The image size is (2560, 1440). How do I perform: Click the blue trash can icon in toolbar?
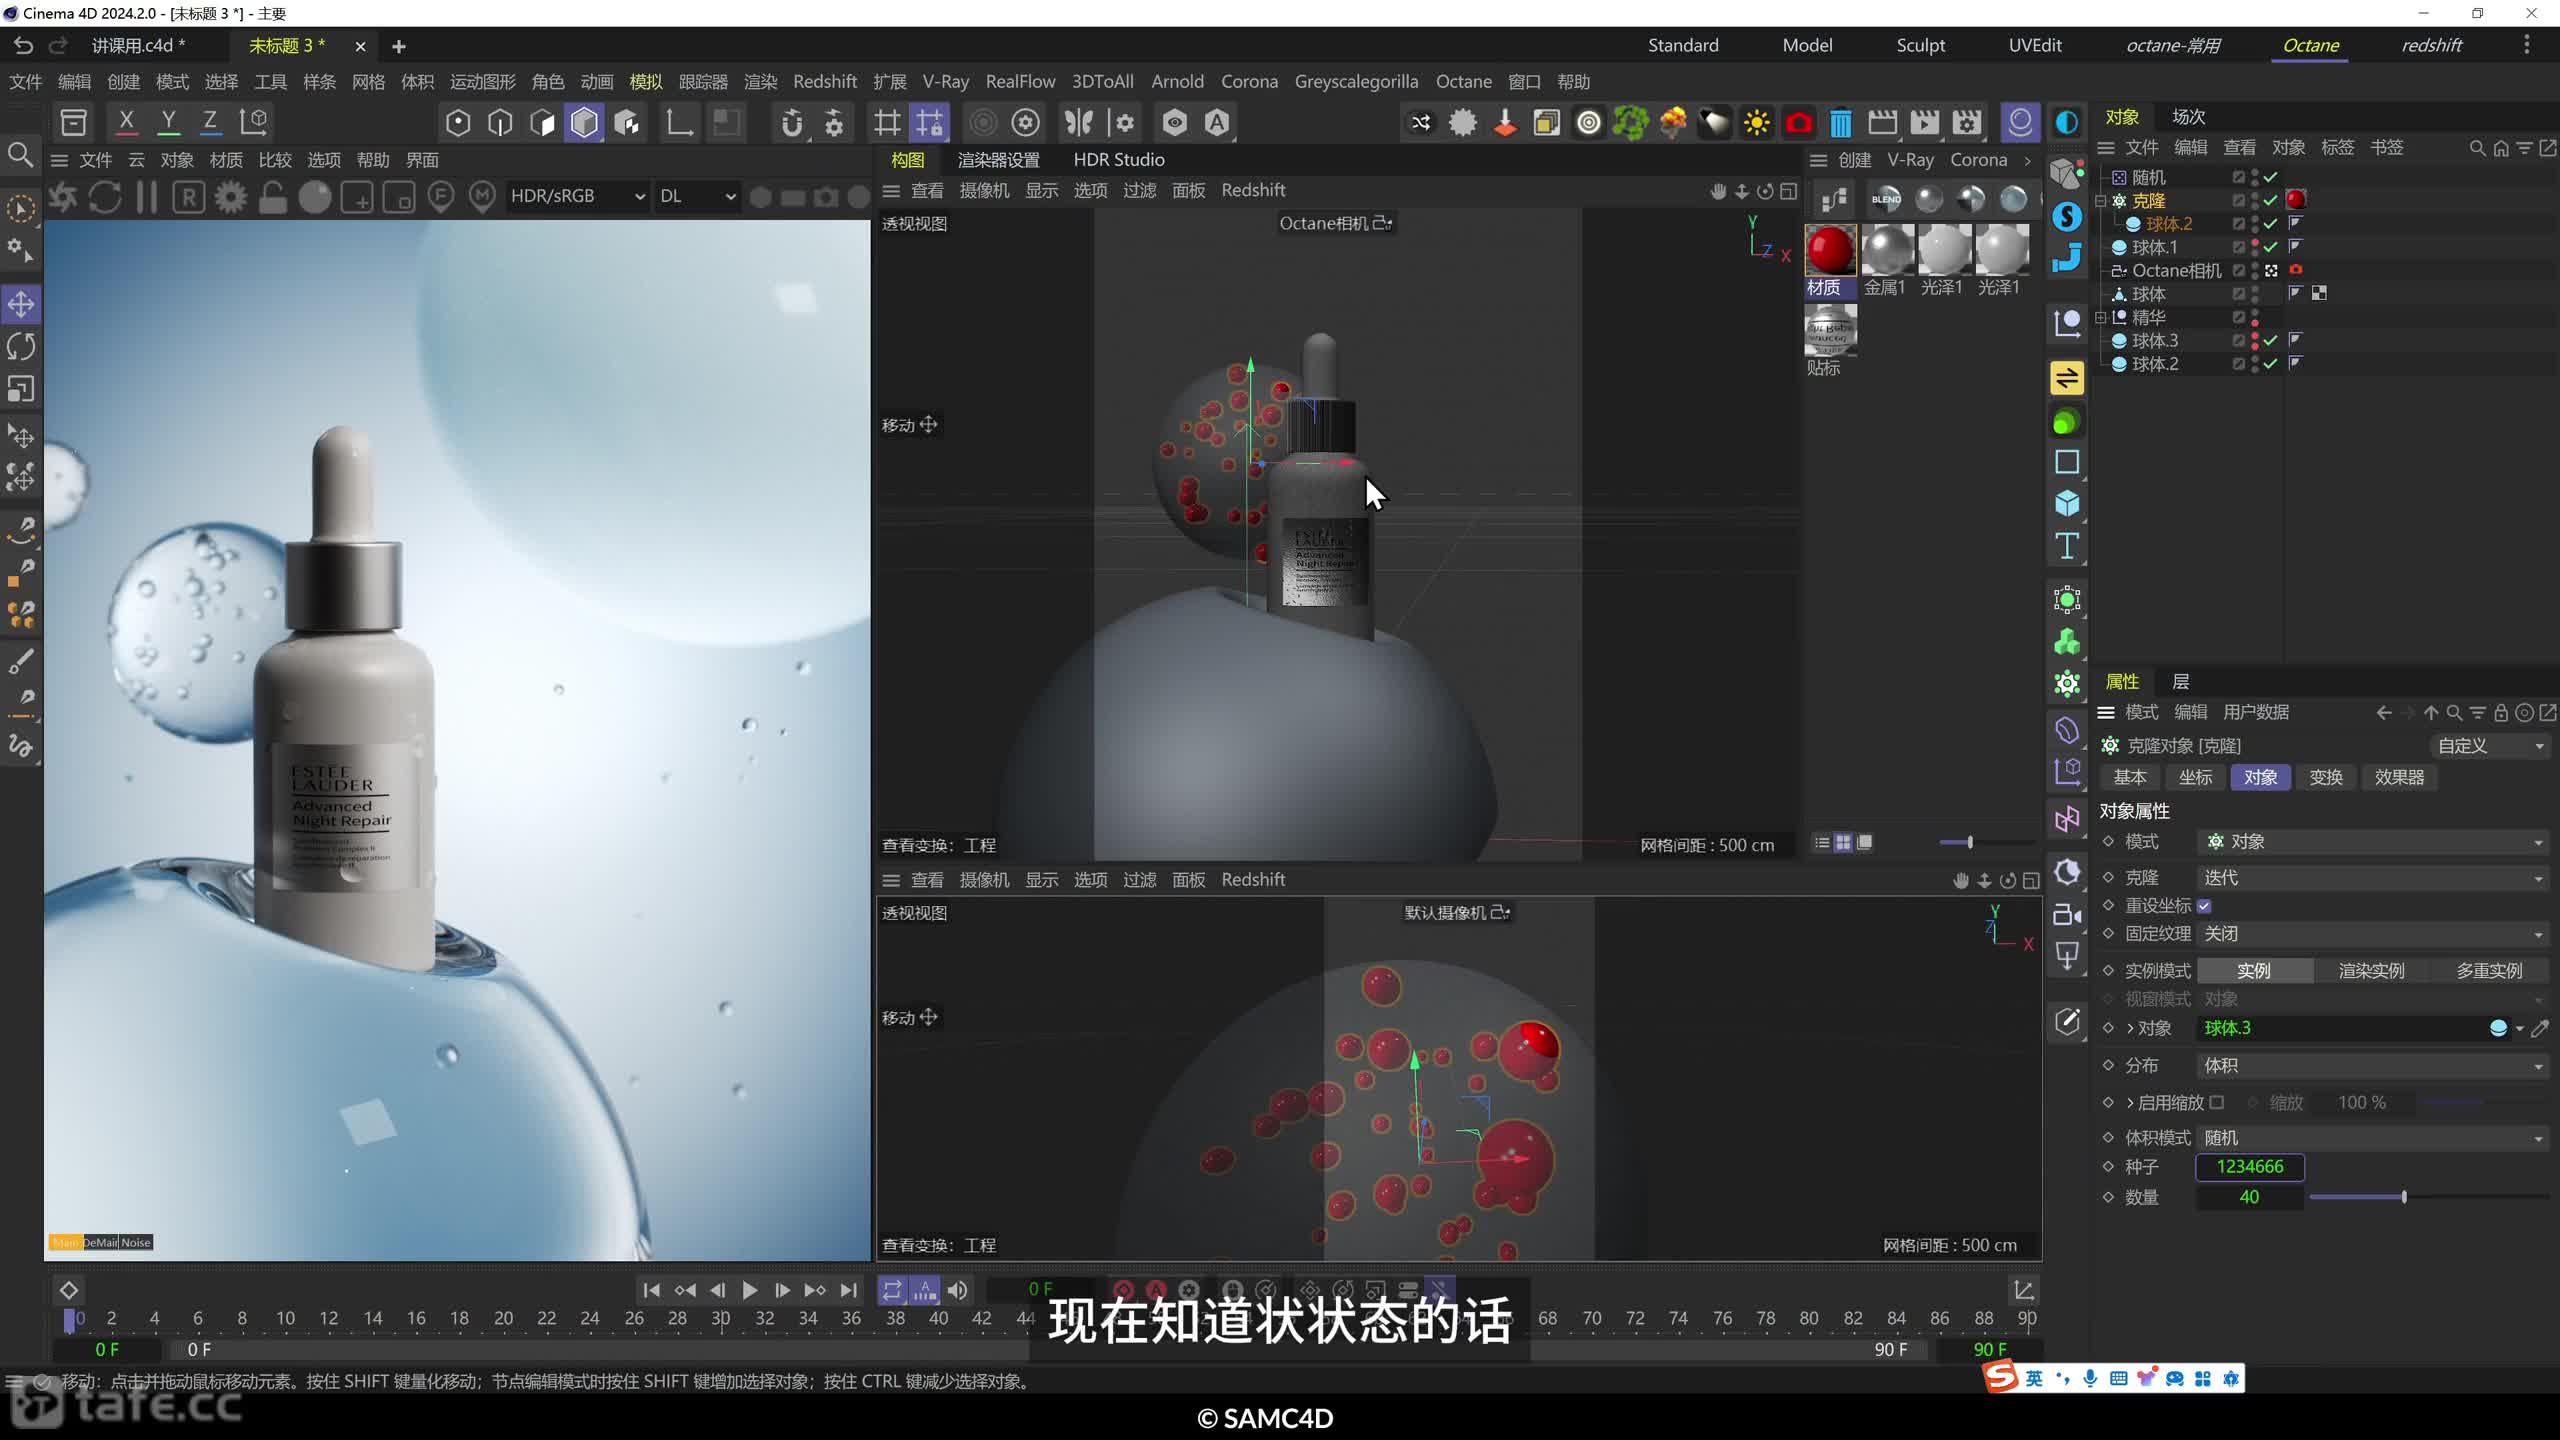[x=1840, y=122]
